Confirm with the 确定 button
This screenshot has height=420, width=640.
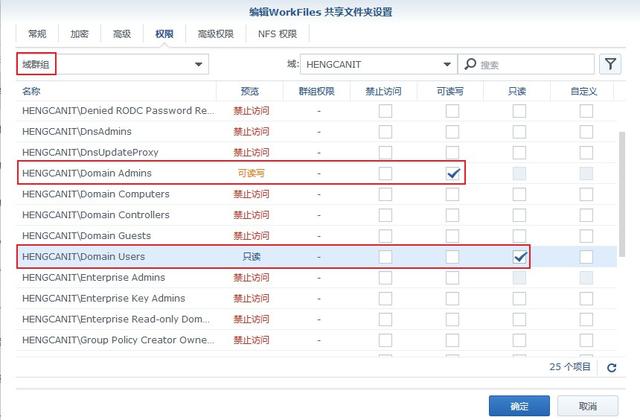tap(519, 406)
